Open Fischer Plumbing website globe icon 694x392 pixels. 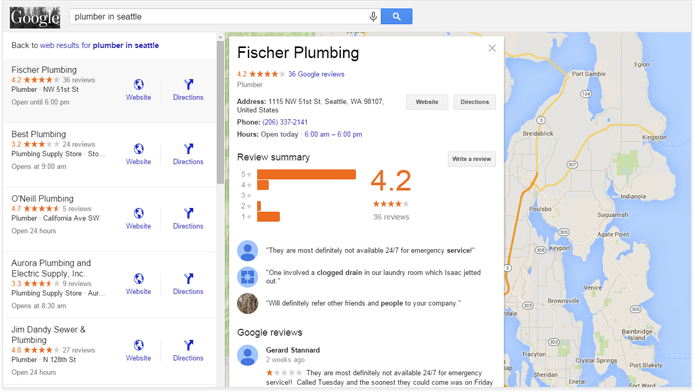139,85
